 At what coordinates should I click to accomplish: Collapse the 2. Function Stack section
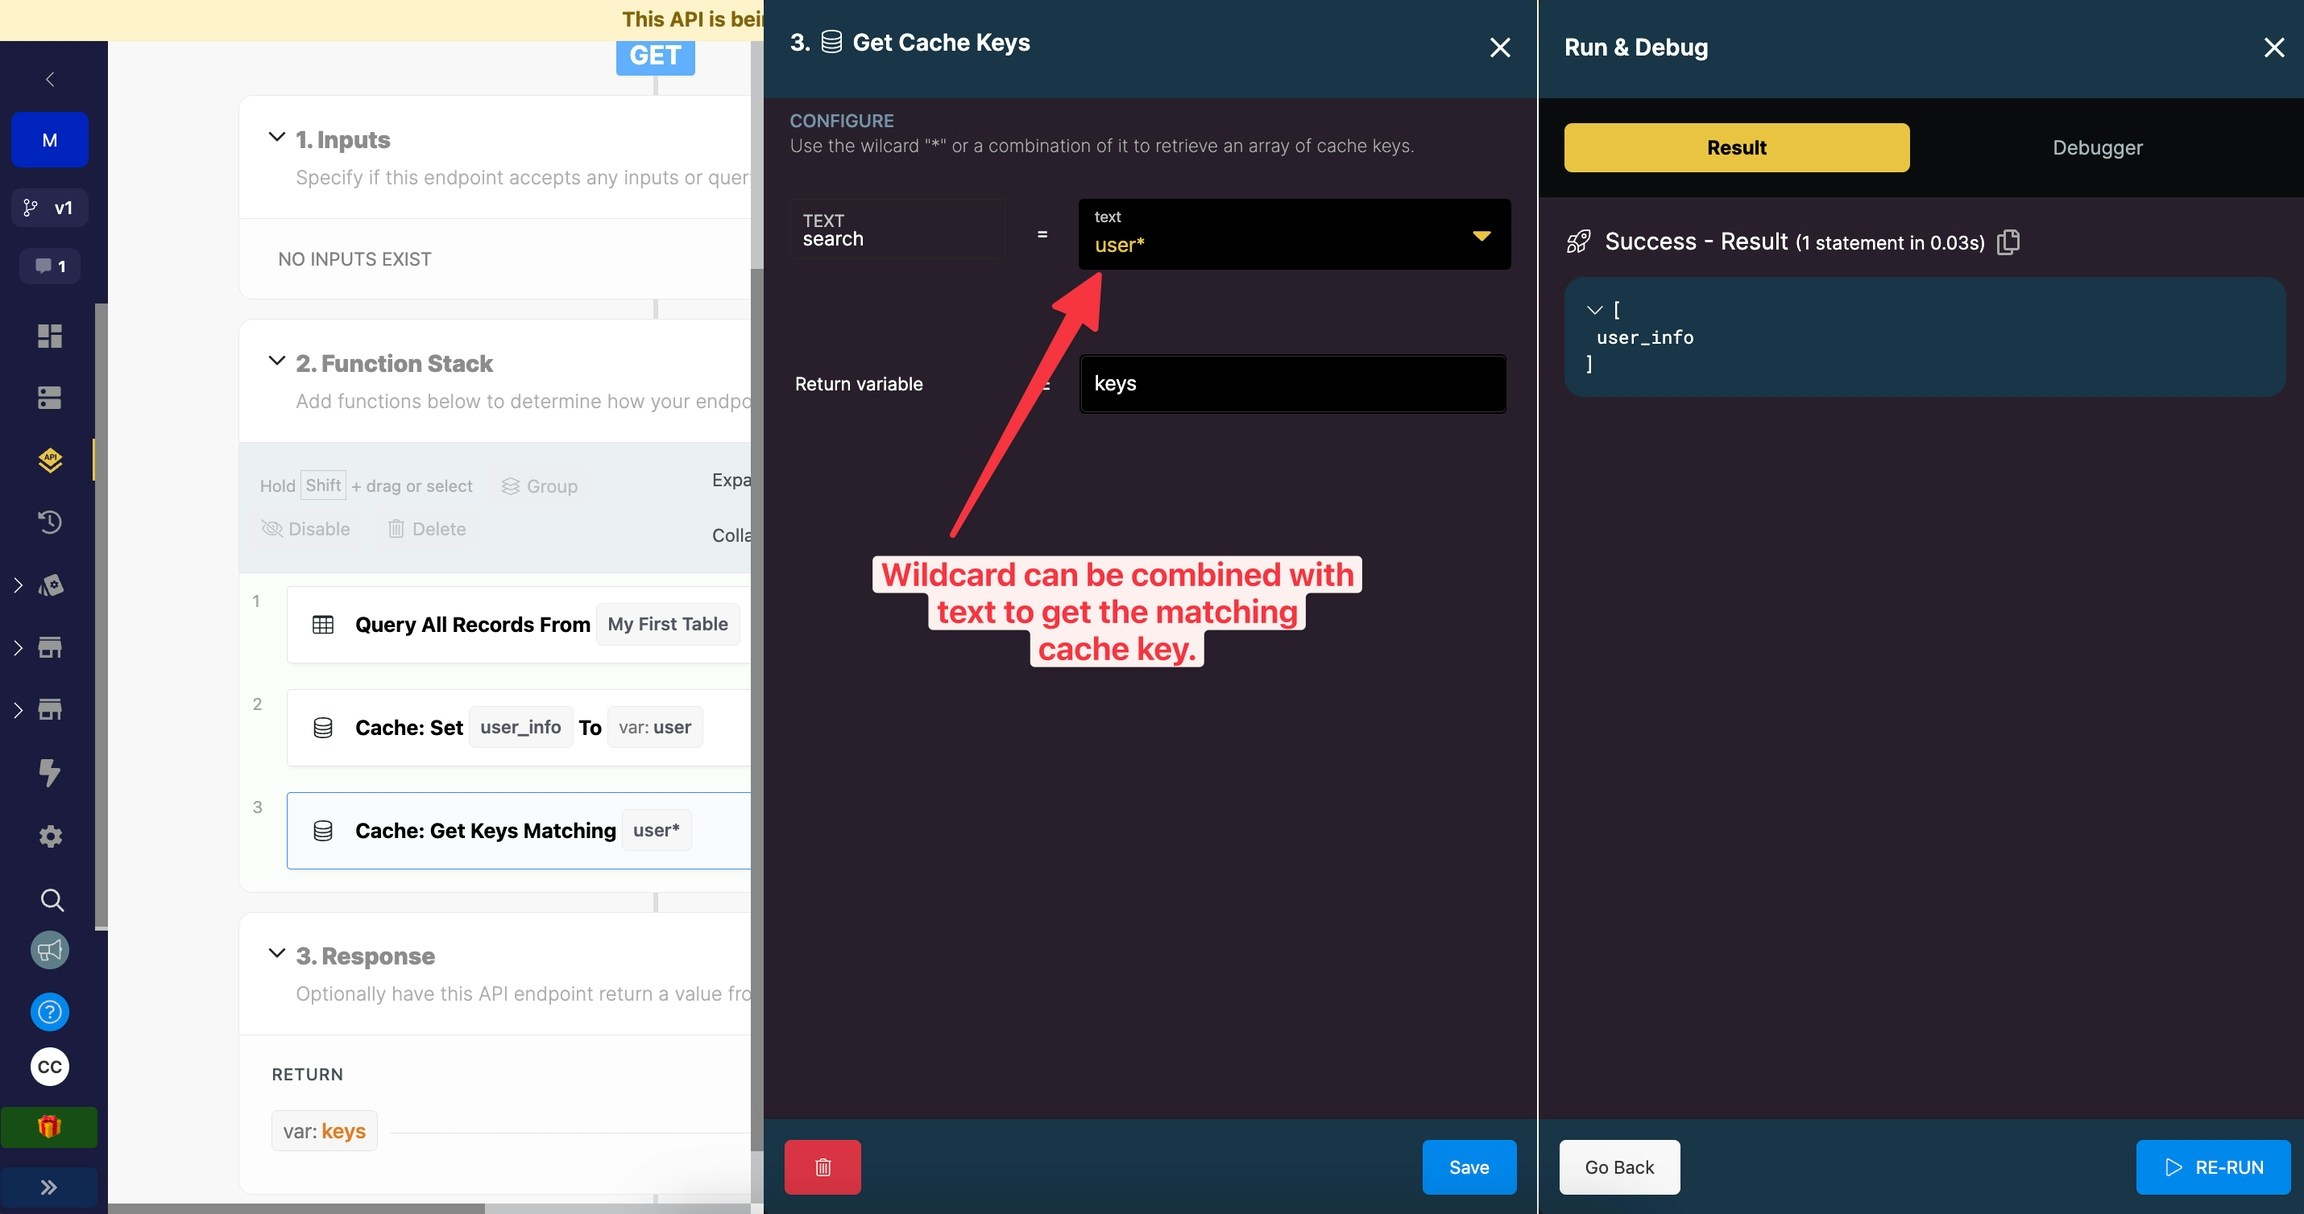277,362
